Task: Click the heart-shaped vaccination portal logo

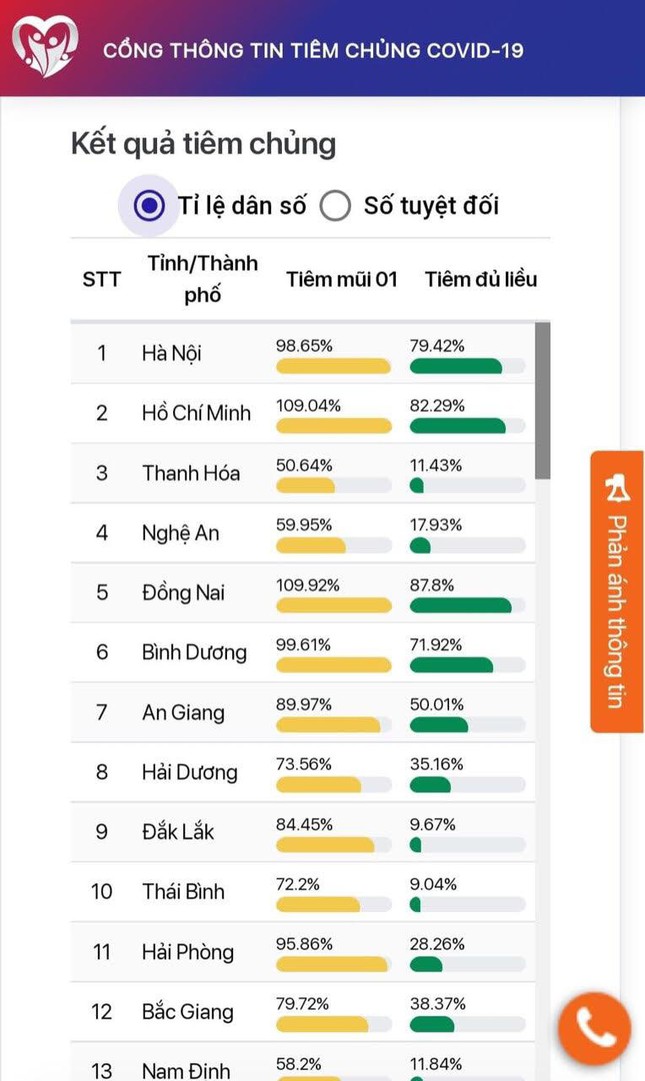Action: 45,47
